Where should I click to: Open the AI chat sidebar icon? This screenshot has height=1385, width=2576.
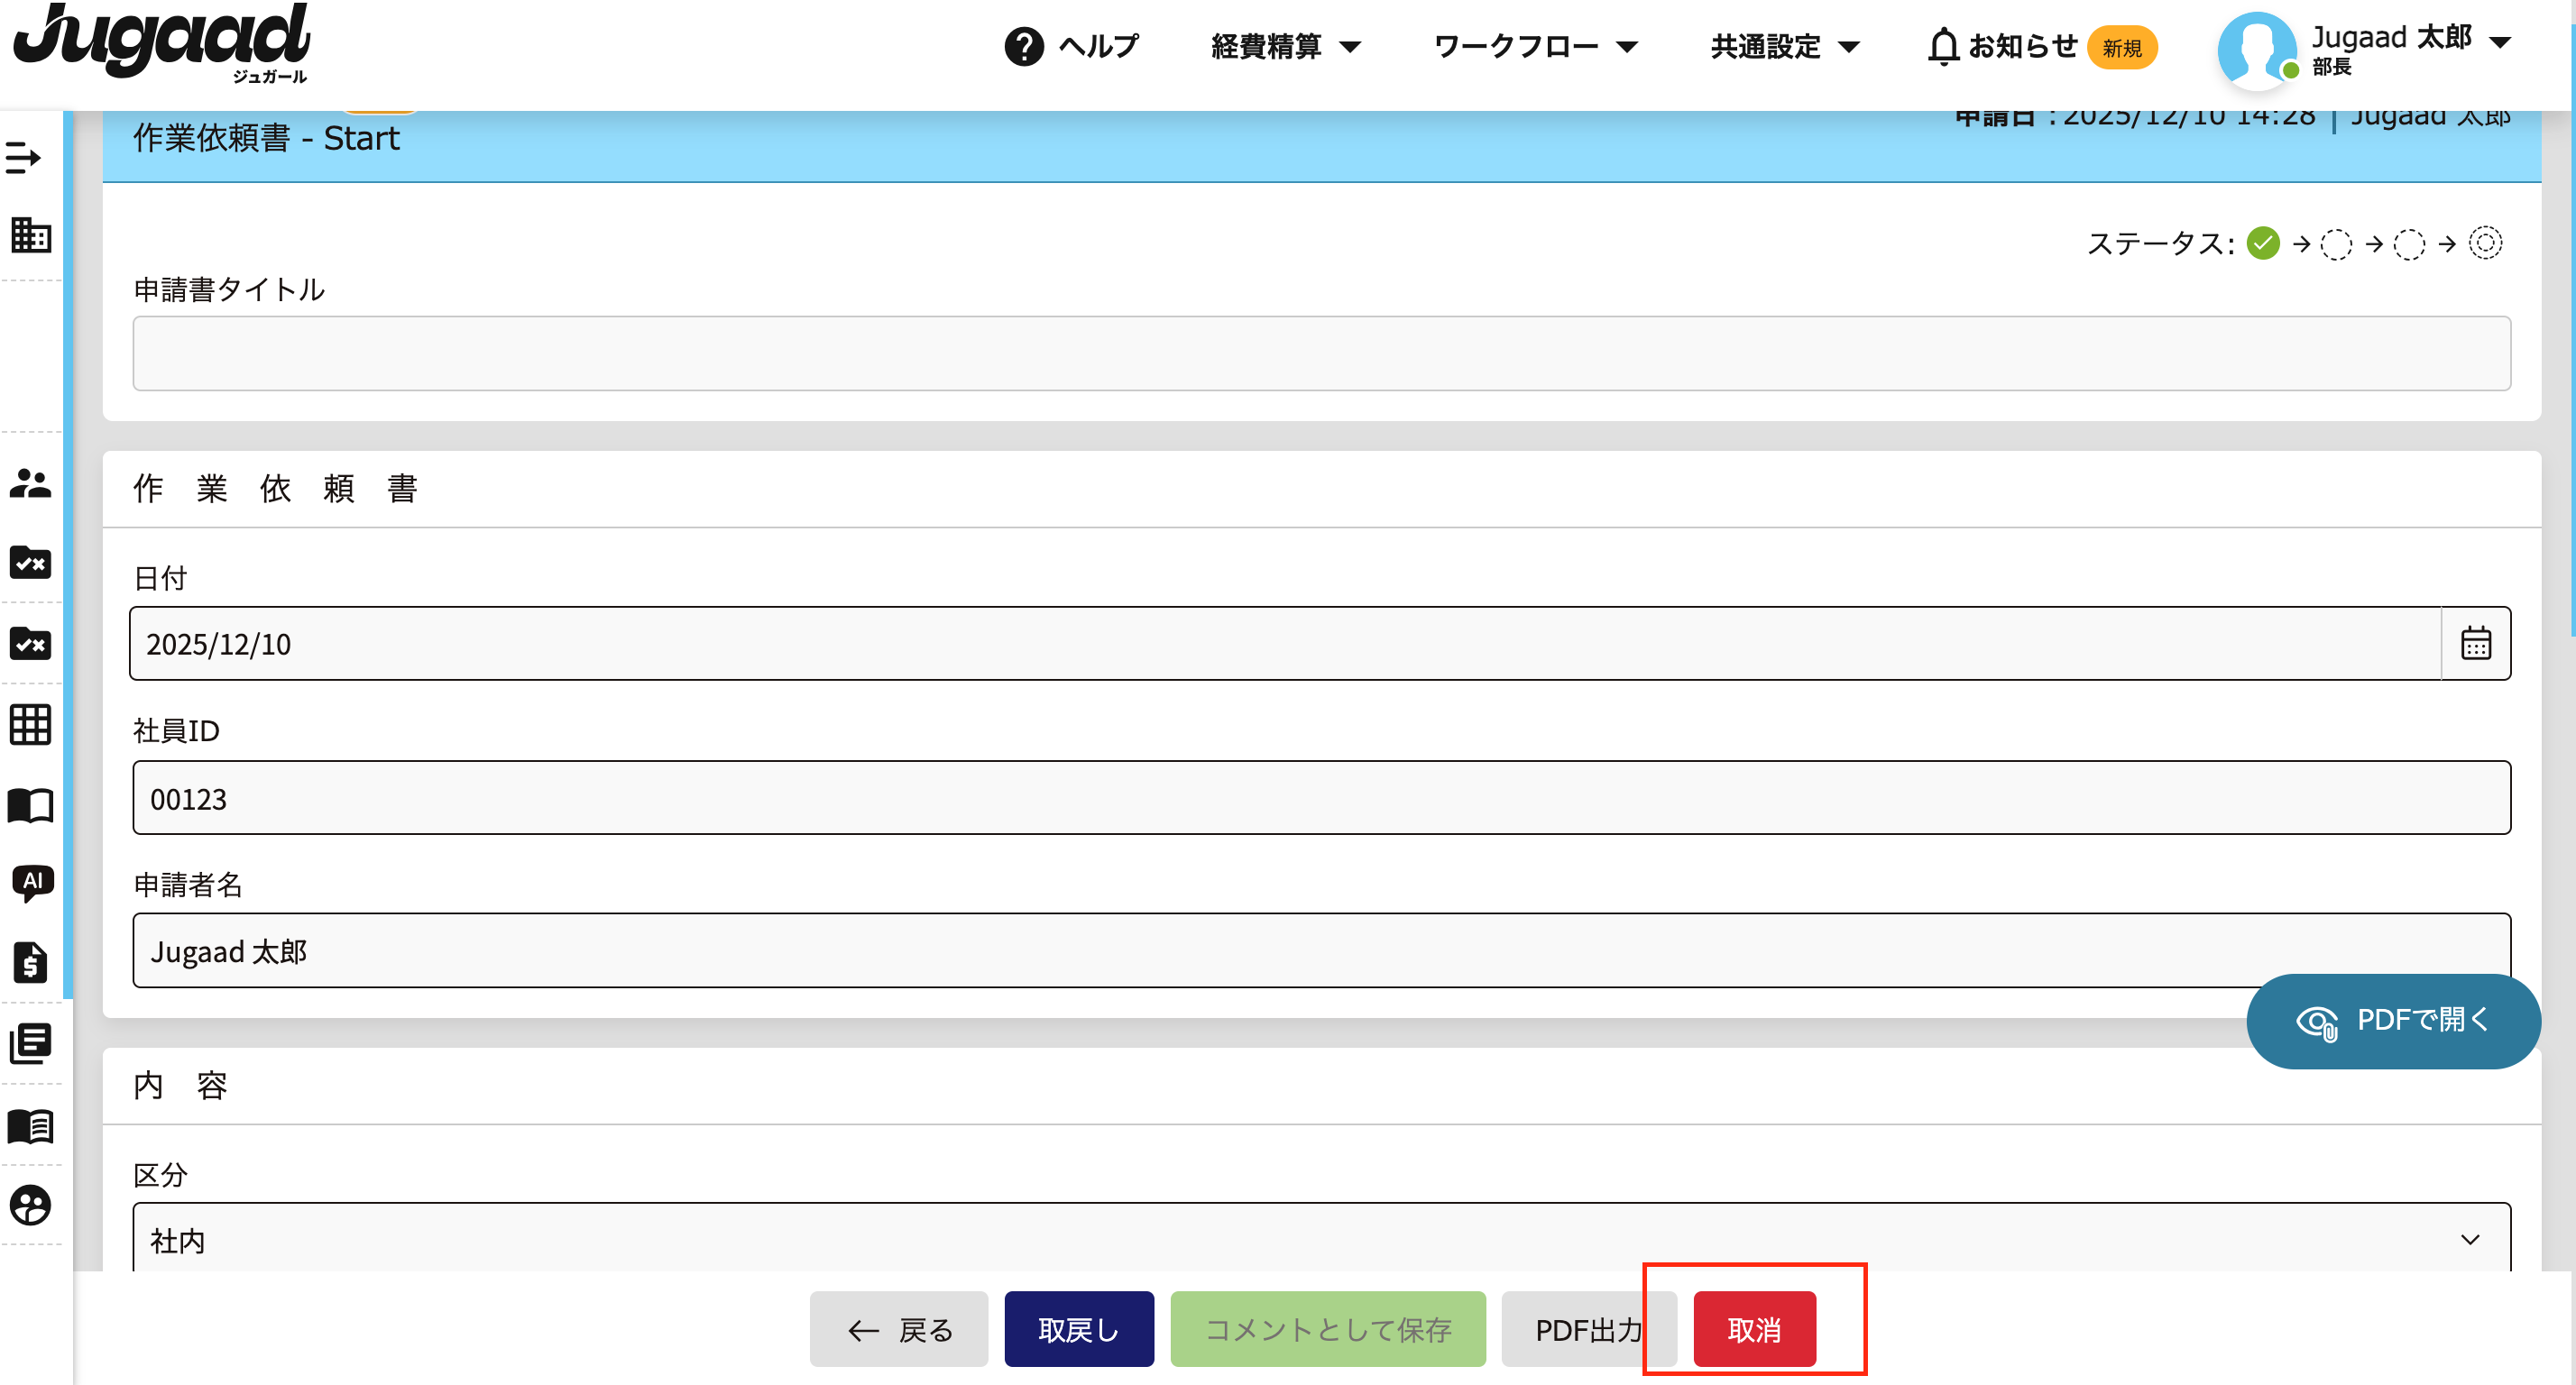[32, 883]
